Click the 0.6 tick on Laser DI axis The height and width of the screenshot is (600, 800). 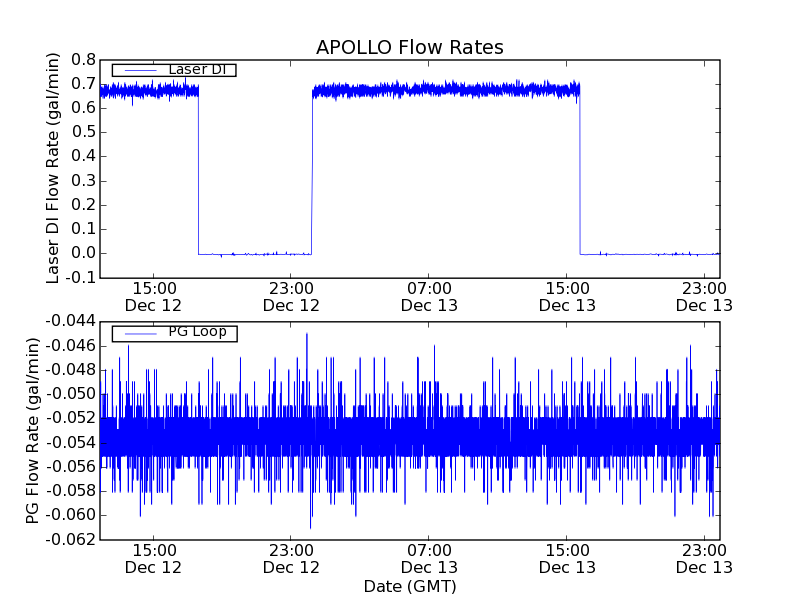point(83,108)
